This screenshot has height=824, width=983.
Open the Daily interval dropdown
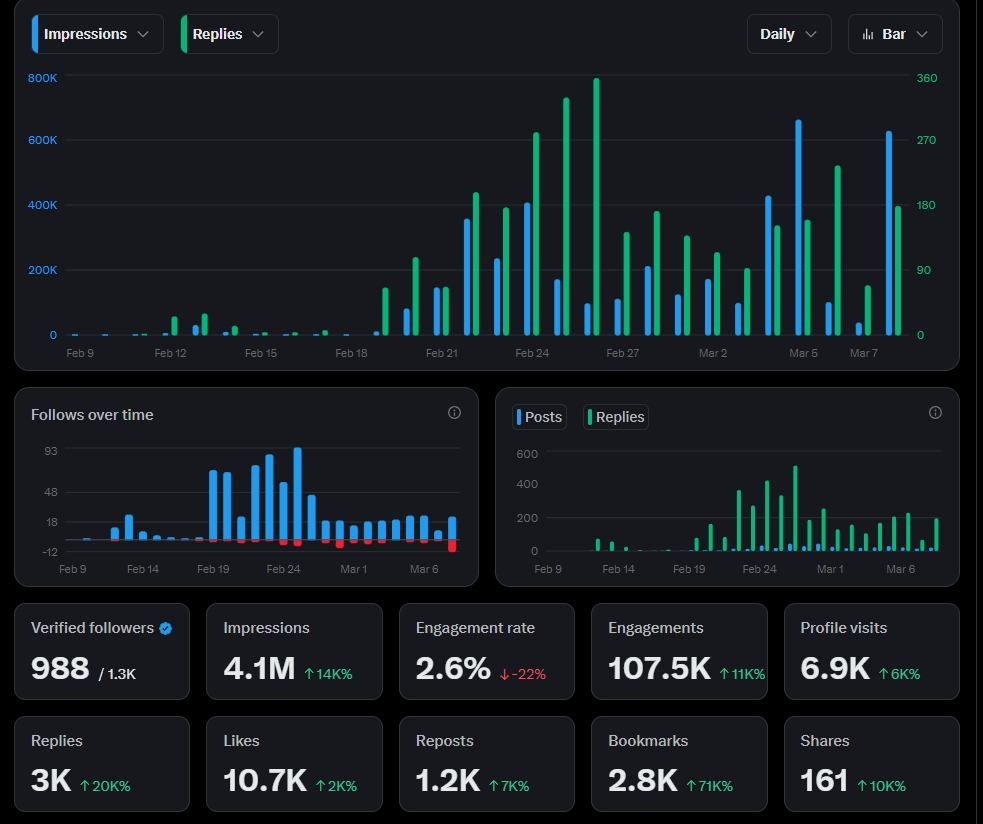coord(789,34)
